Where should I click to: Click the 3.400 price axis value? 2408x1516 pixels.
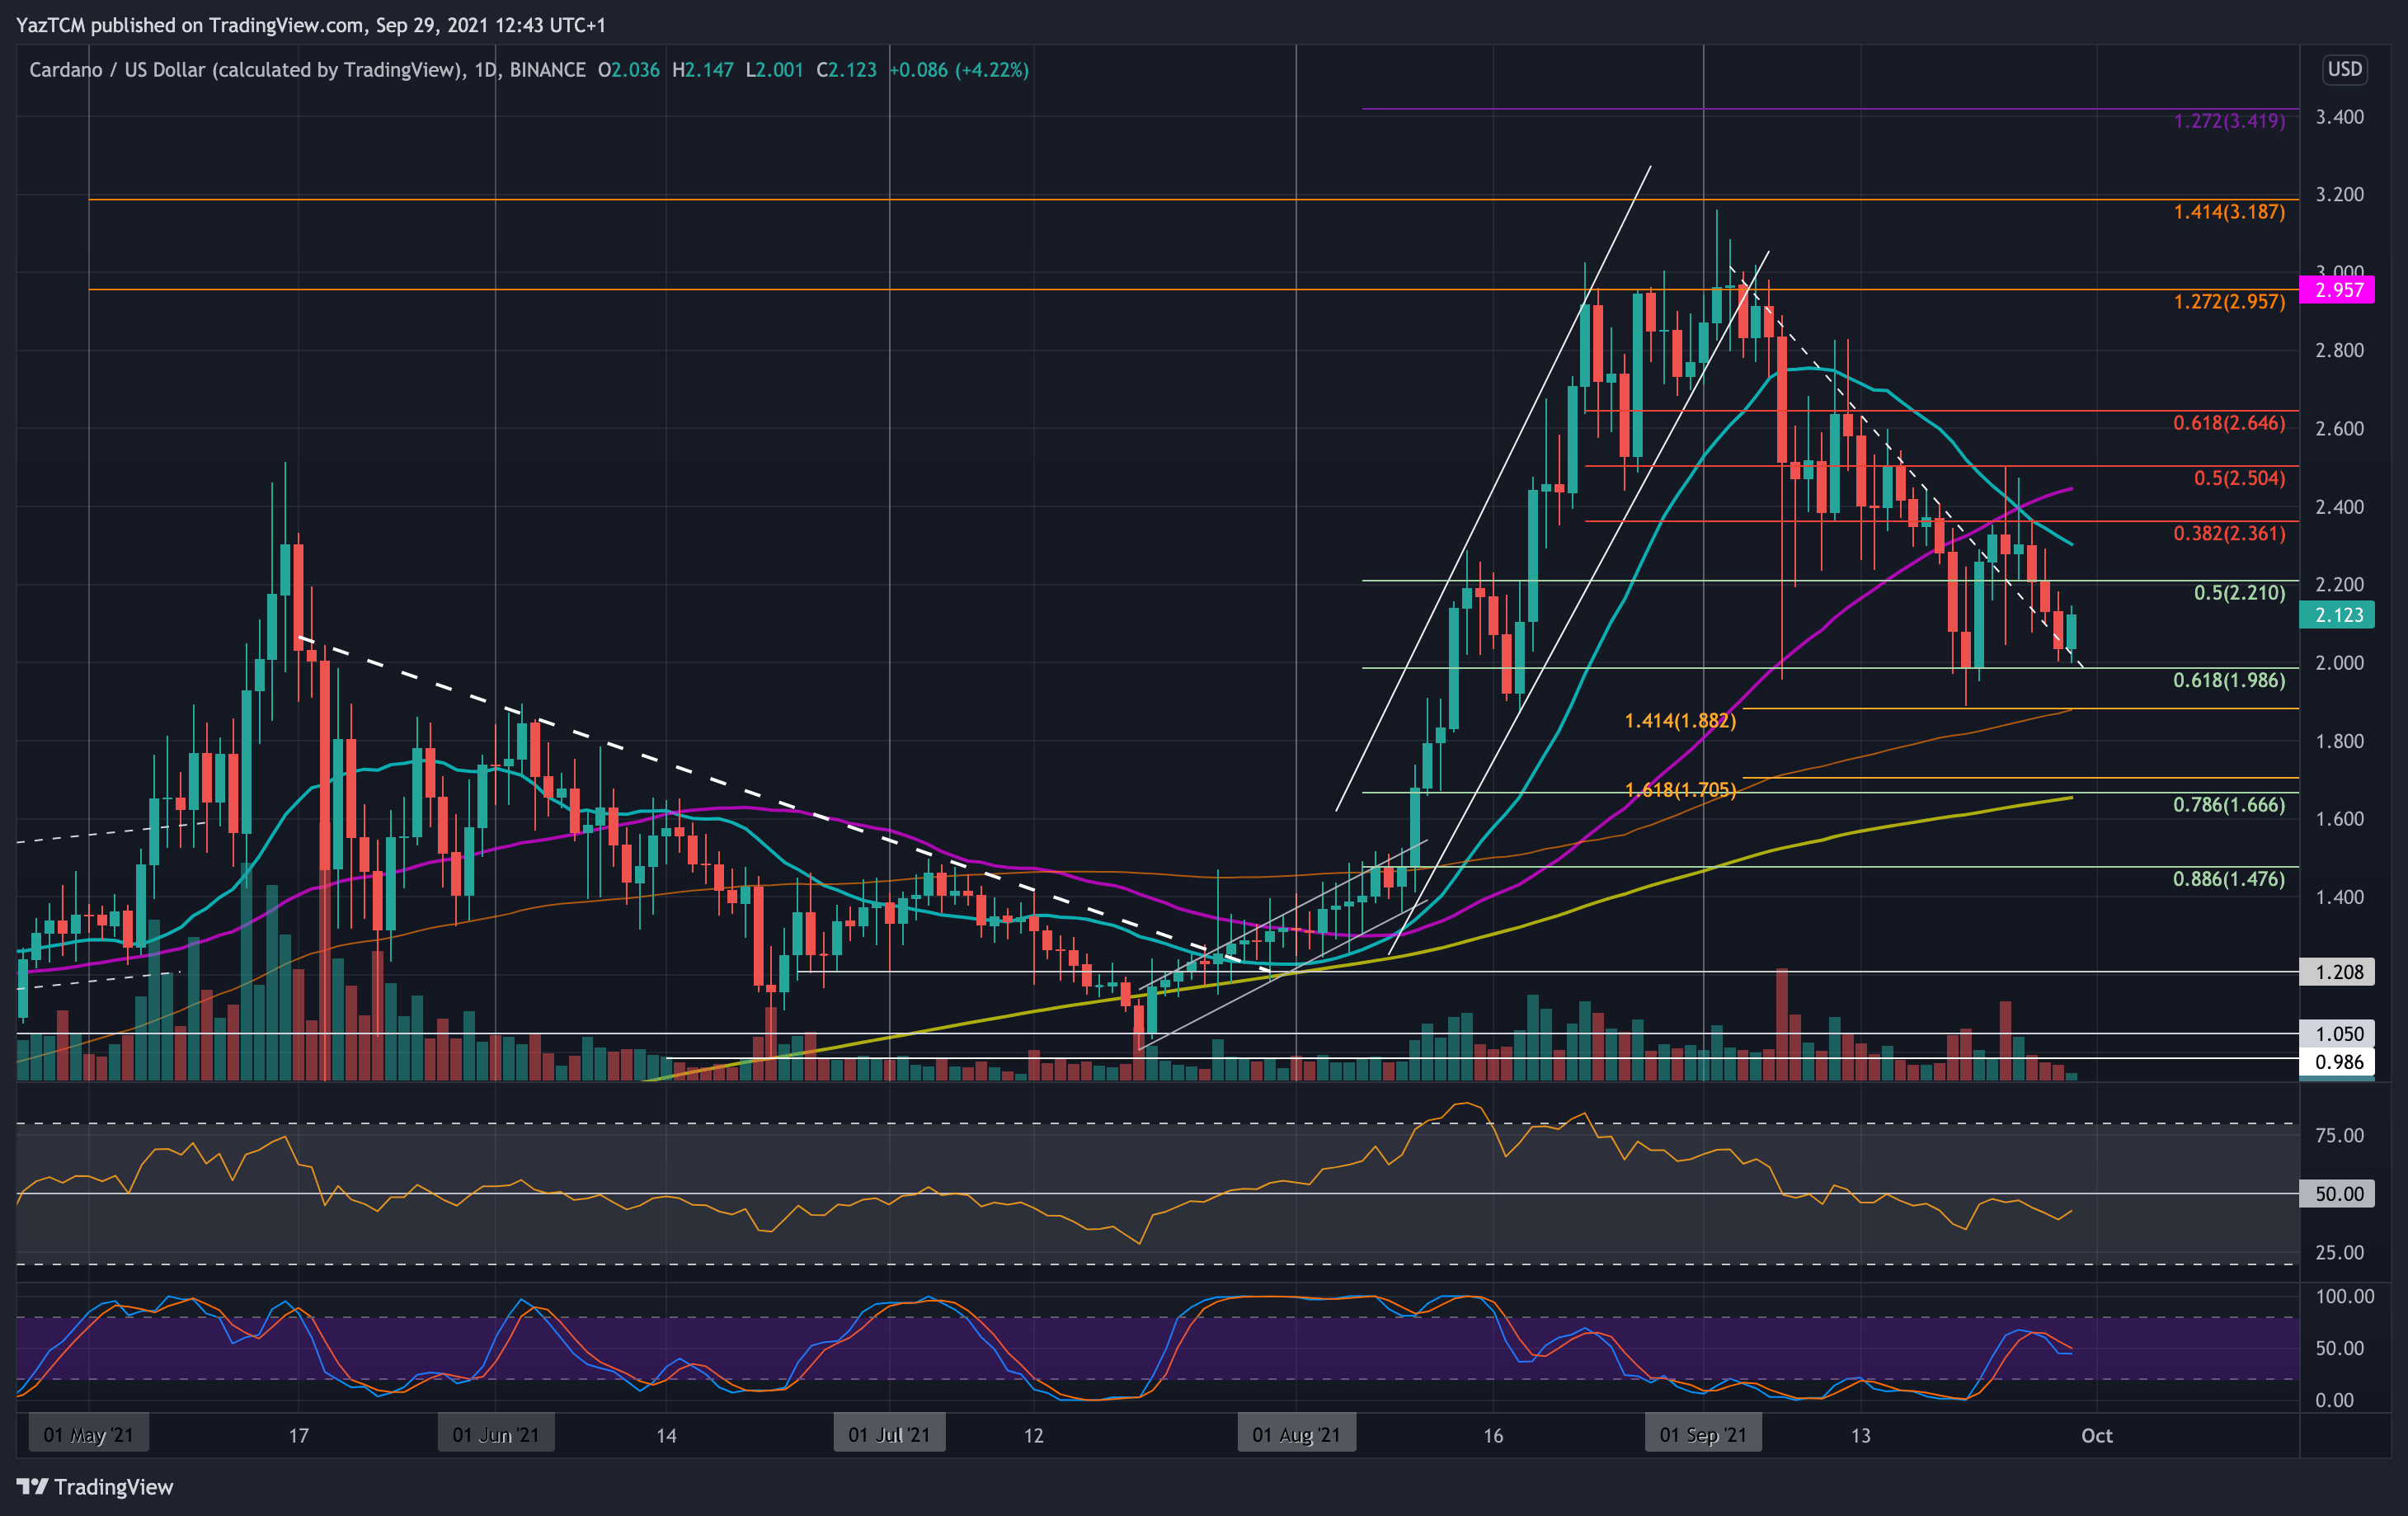click(x=2339, y=117)
